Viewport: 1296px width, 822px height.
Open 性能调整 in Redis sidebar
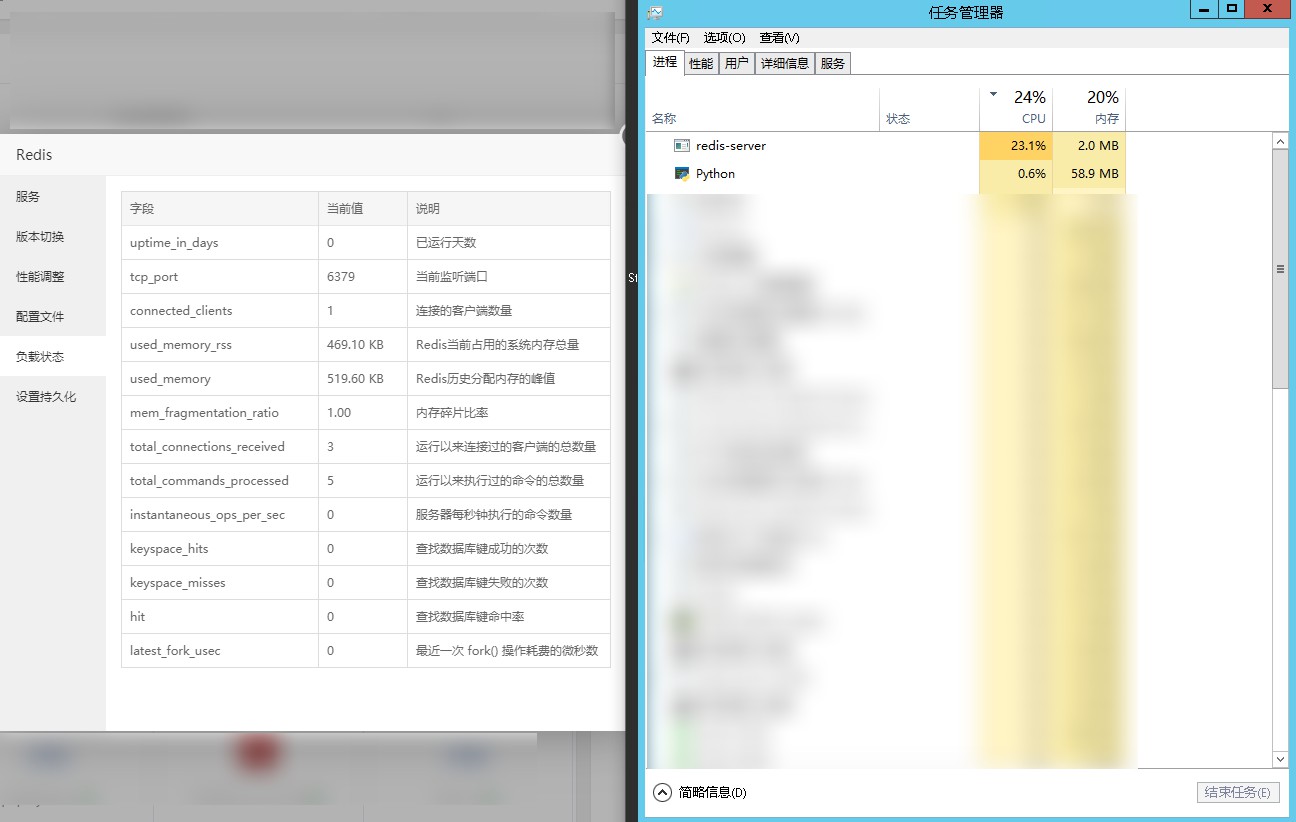click(53, 277)
